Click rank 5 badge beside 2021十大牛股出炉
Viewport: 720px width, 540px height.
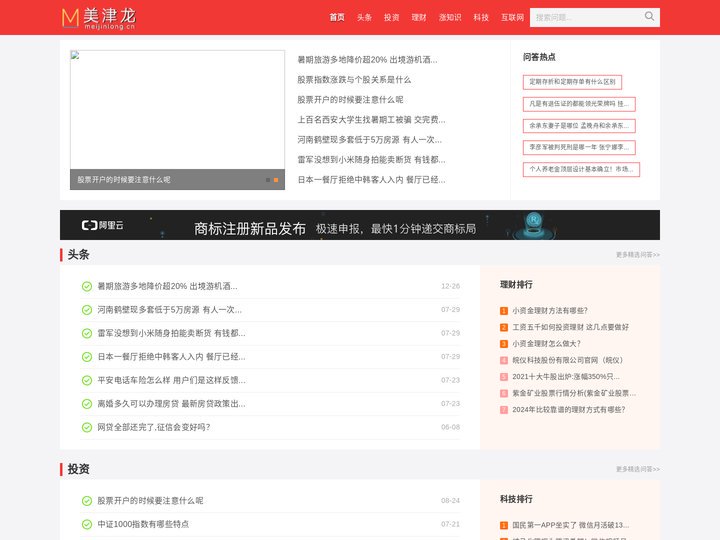coord(504,377)
